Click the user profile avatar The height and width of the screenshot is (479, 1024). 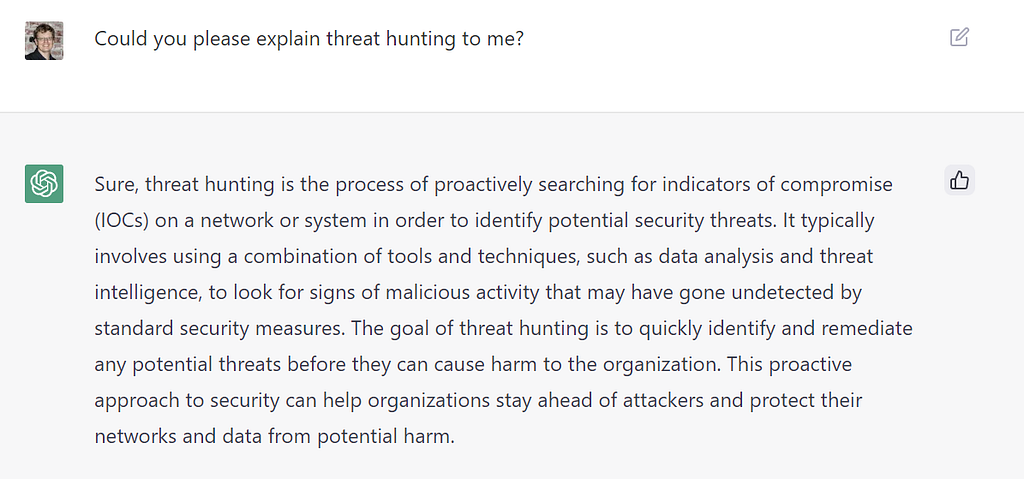44,40
